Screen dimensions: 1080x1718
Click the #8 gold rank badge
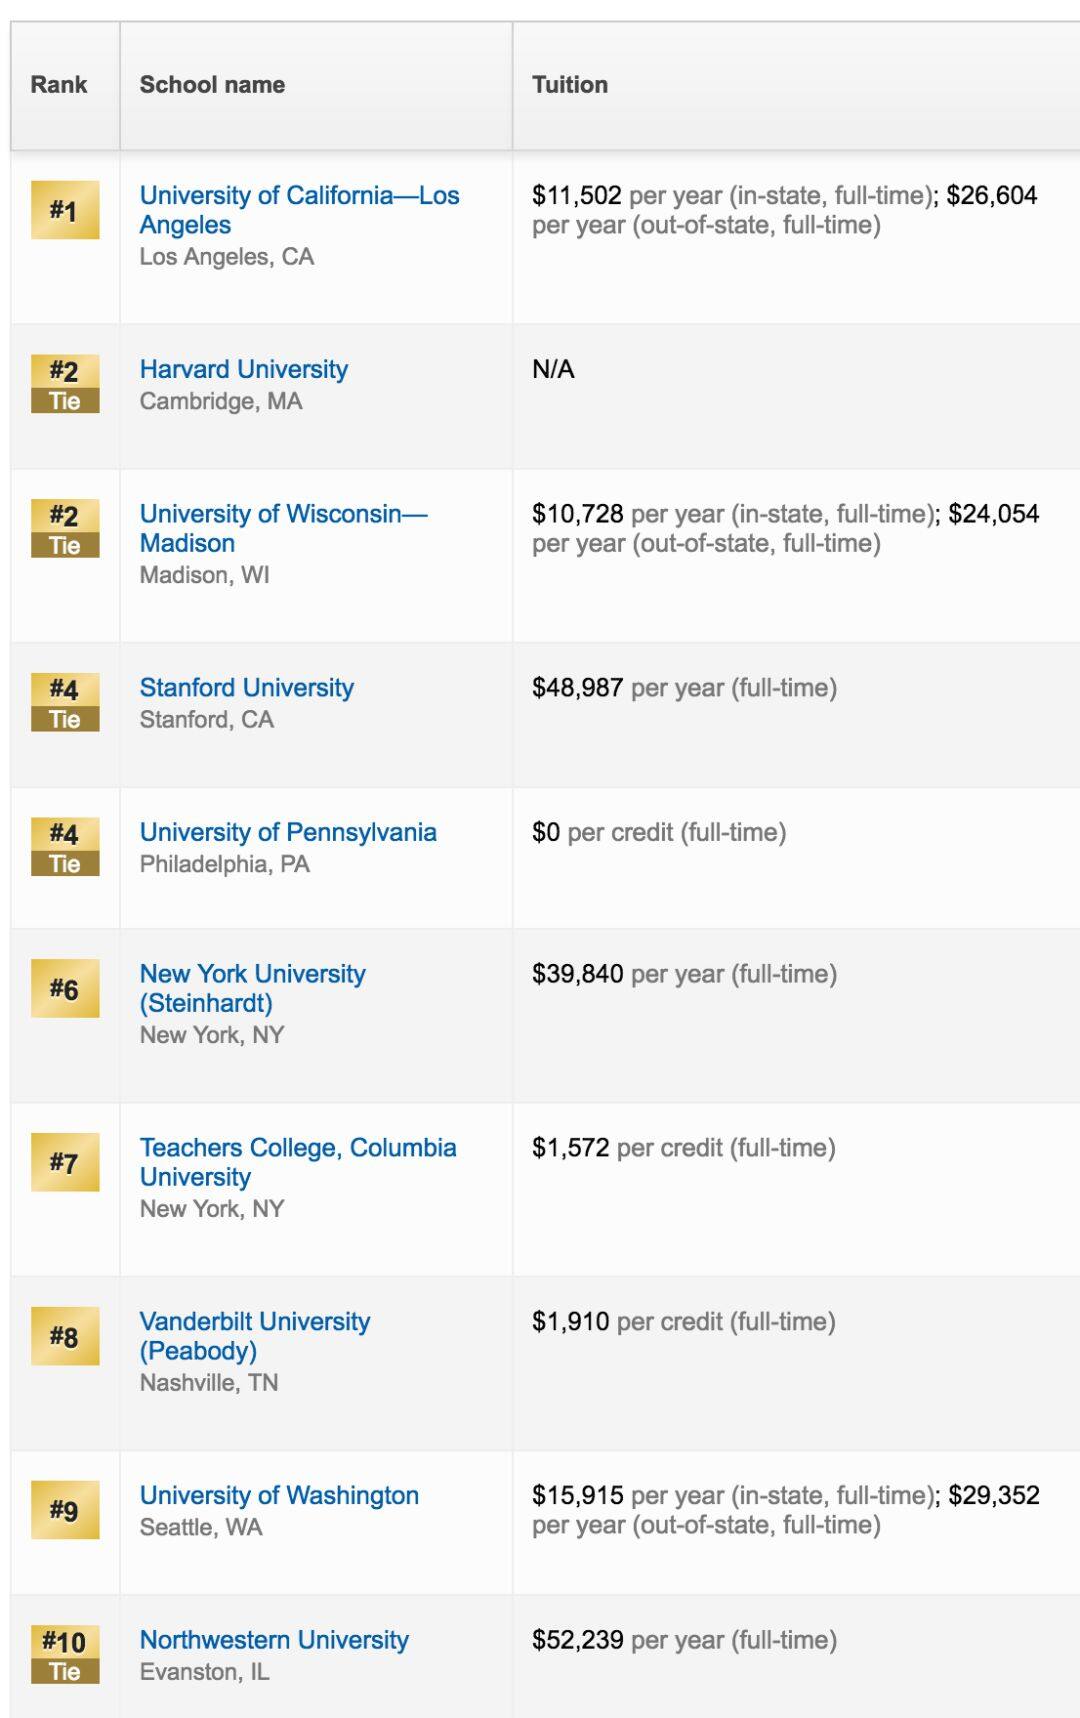tap(65, 1336)
